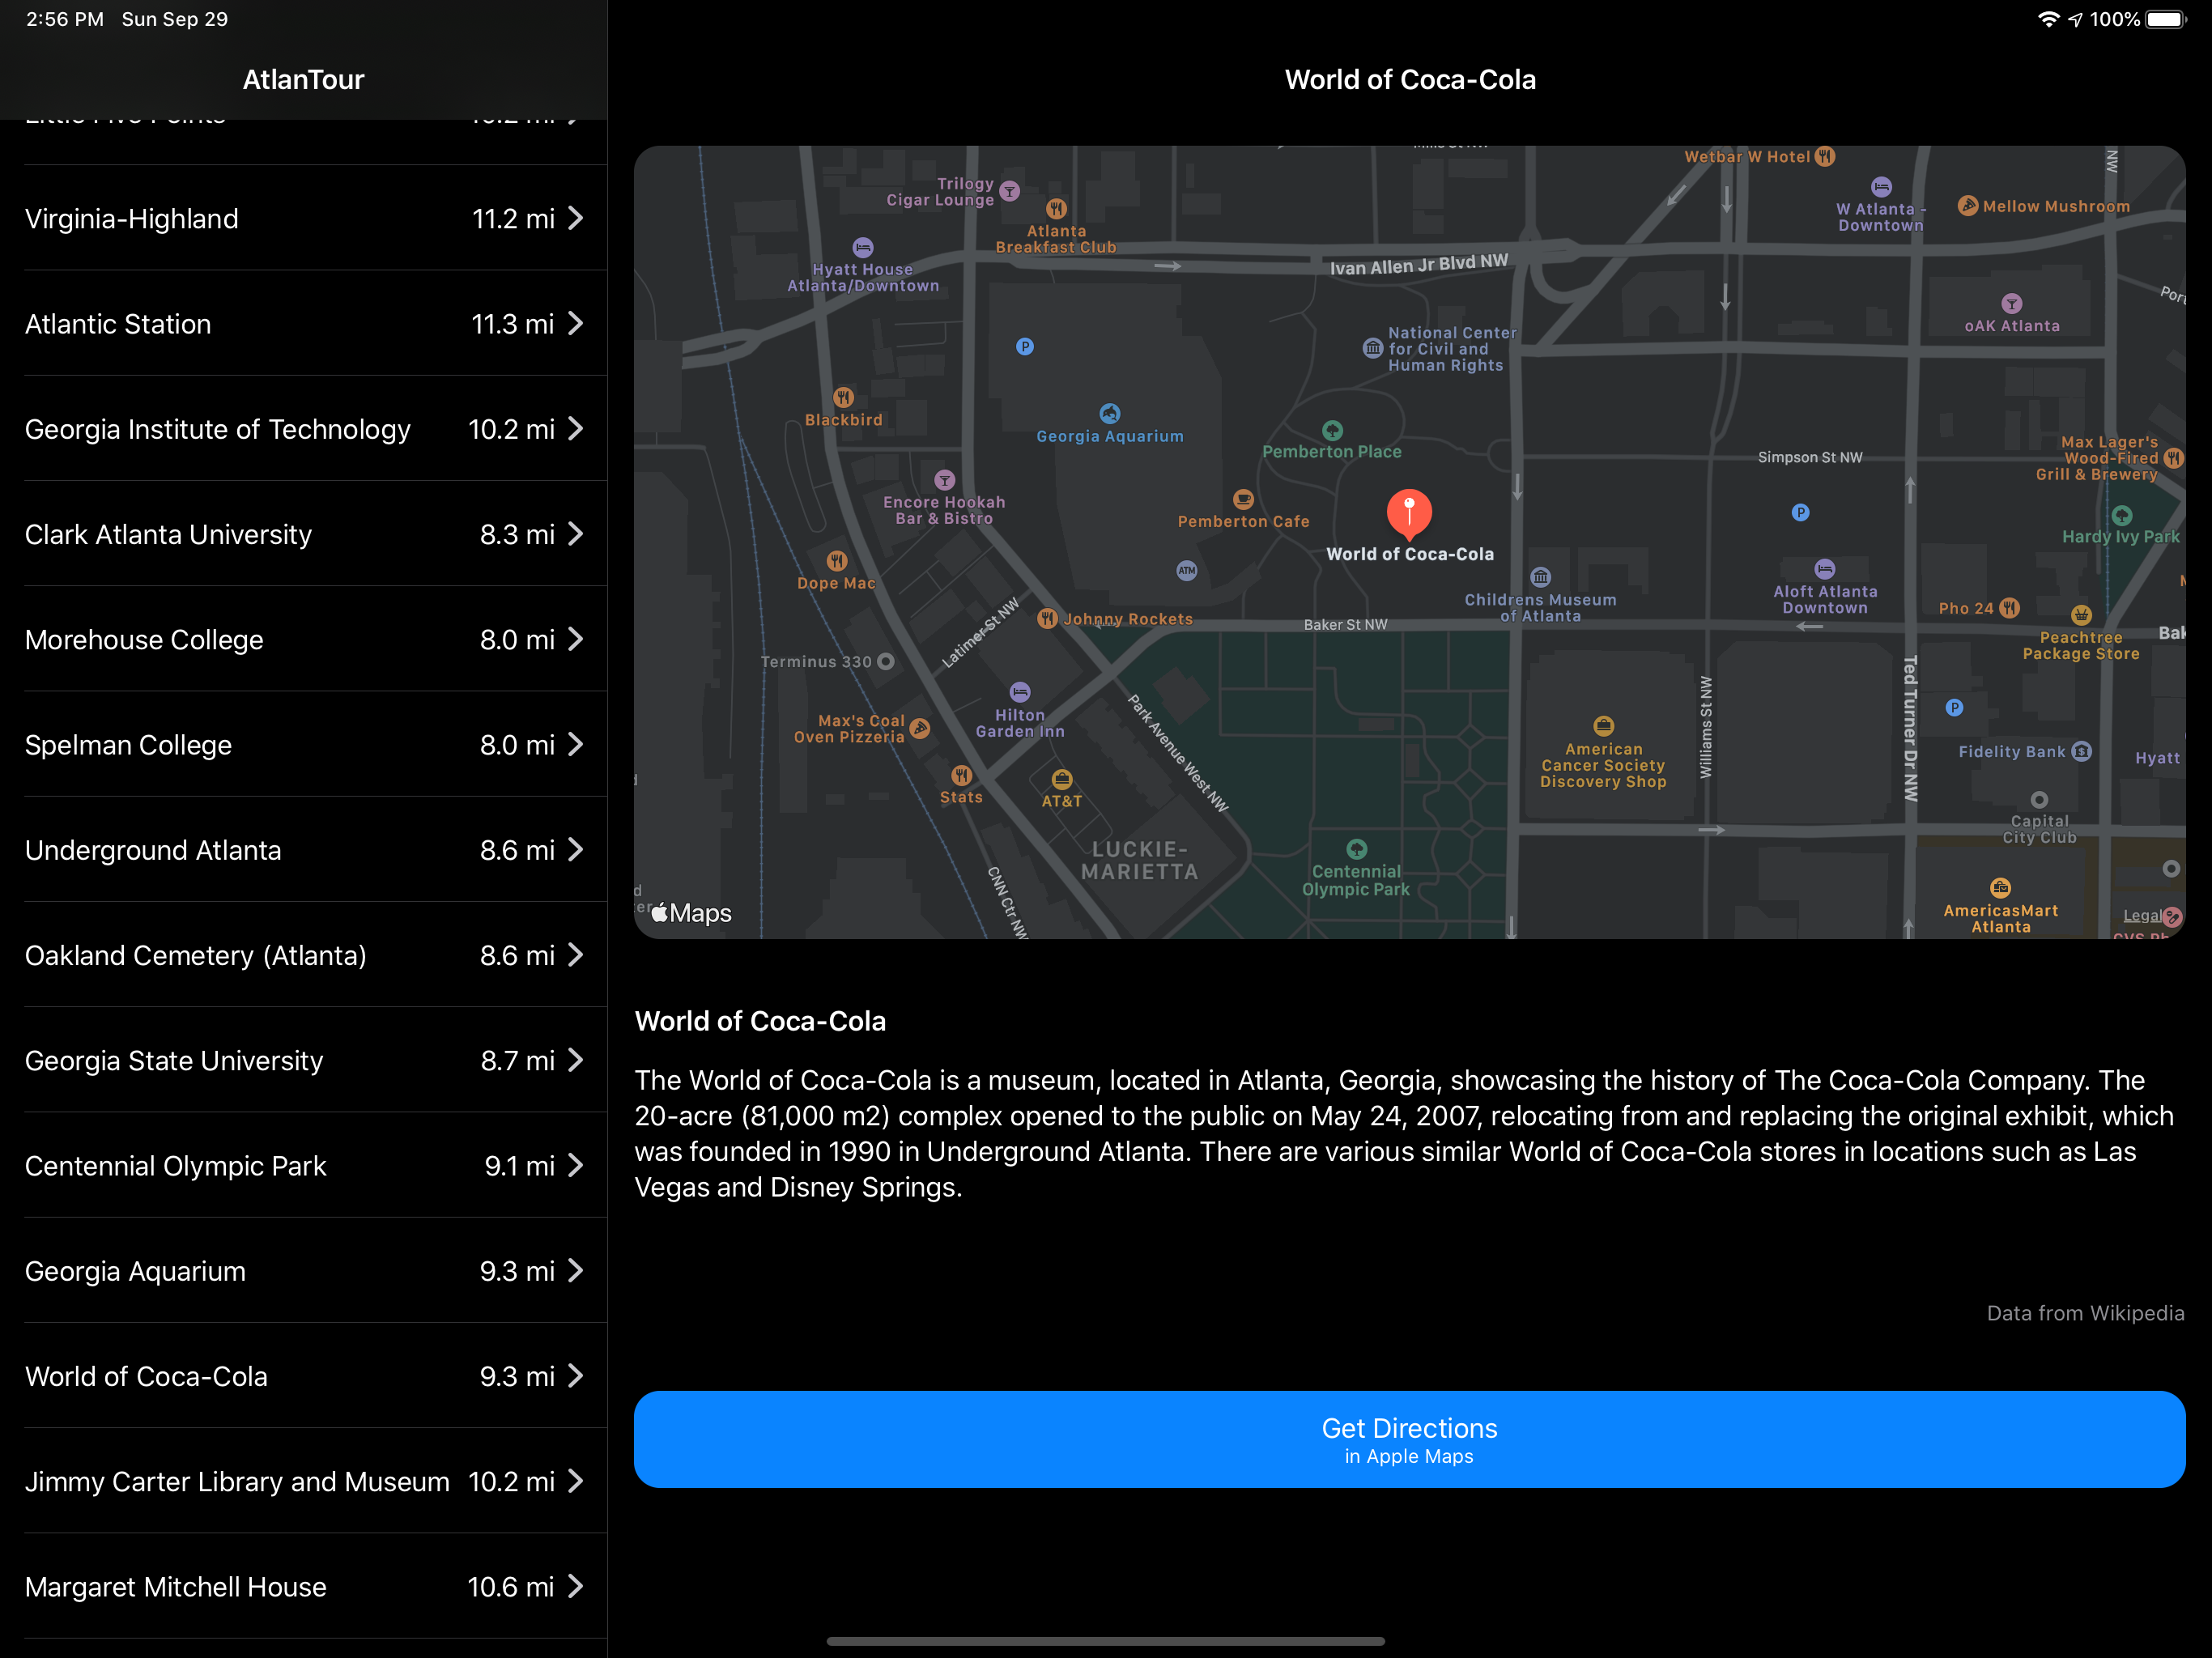
Task: Tap the Mellow Mushroom pizza icon
Action: click(x=1967, y=205)
